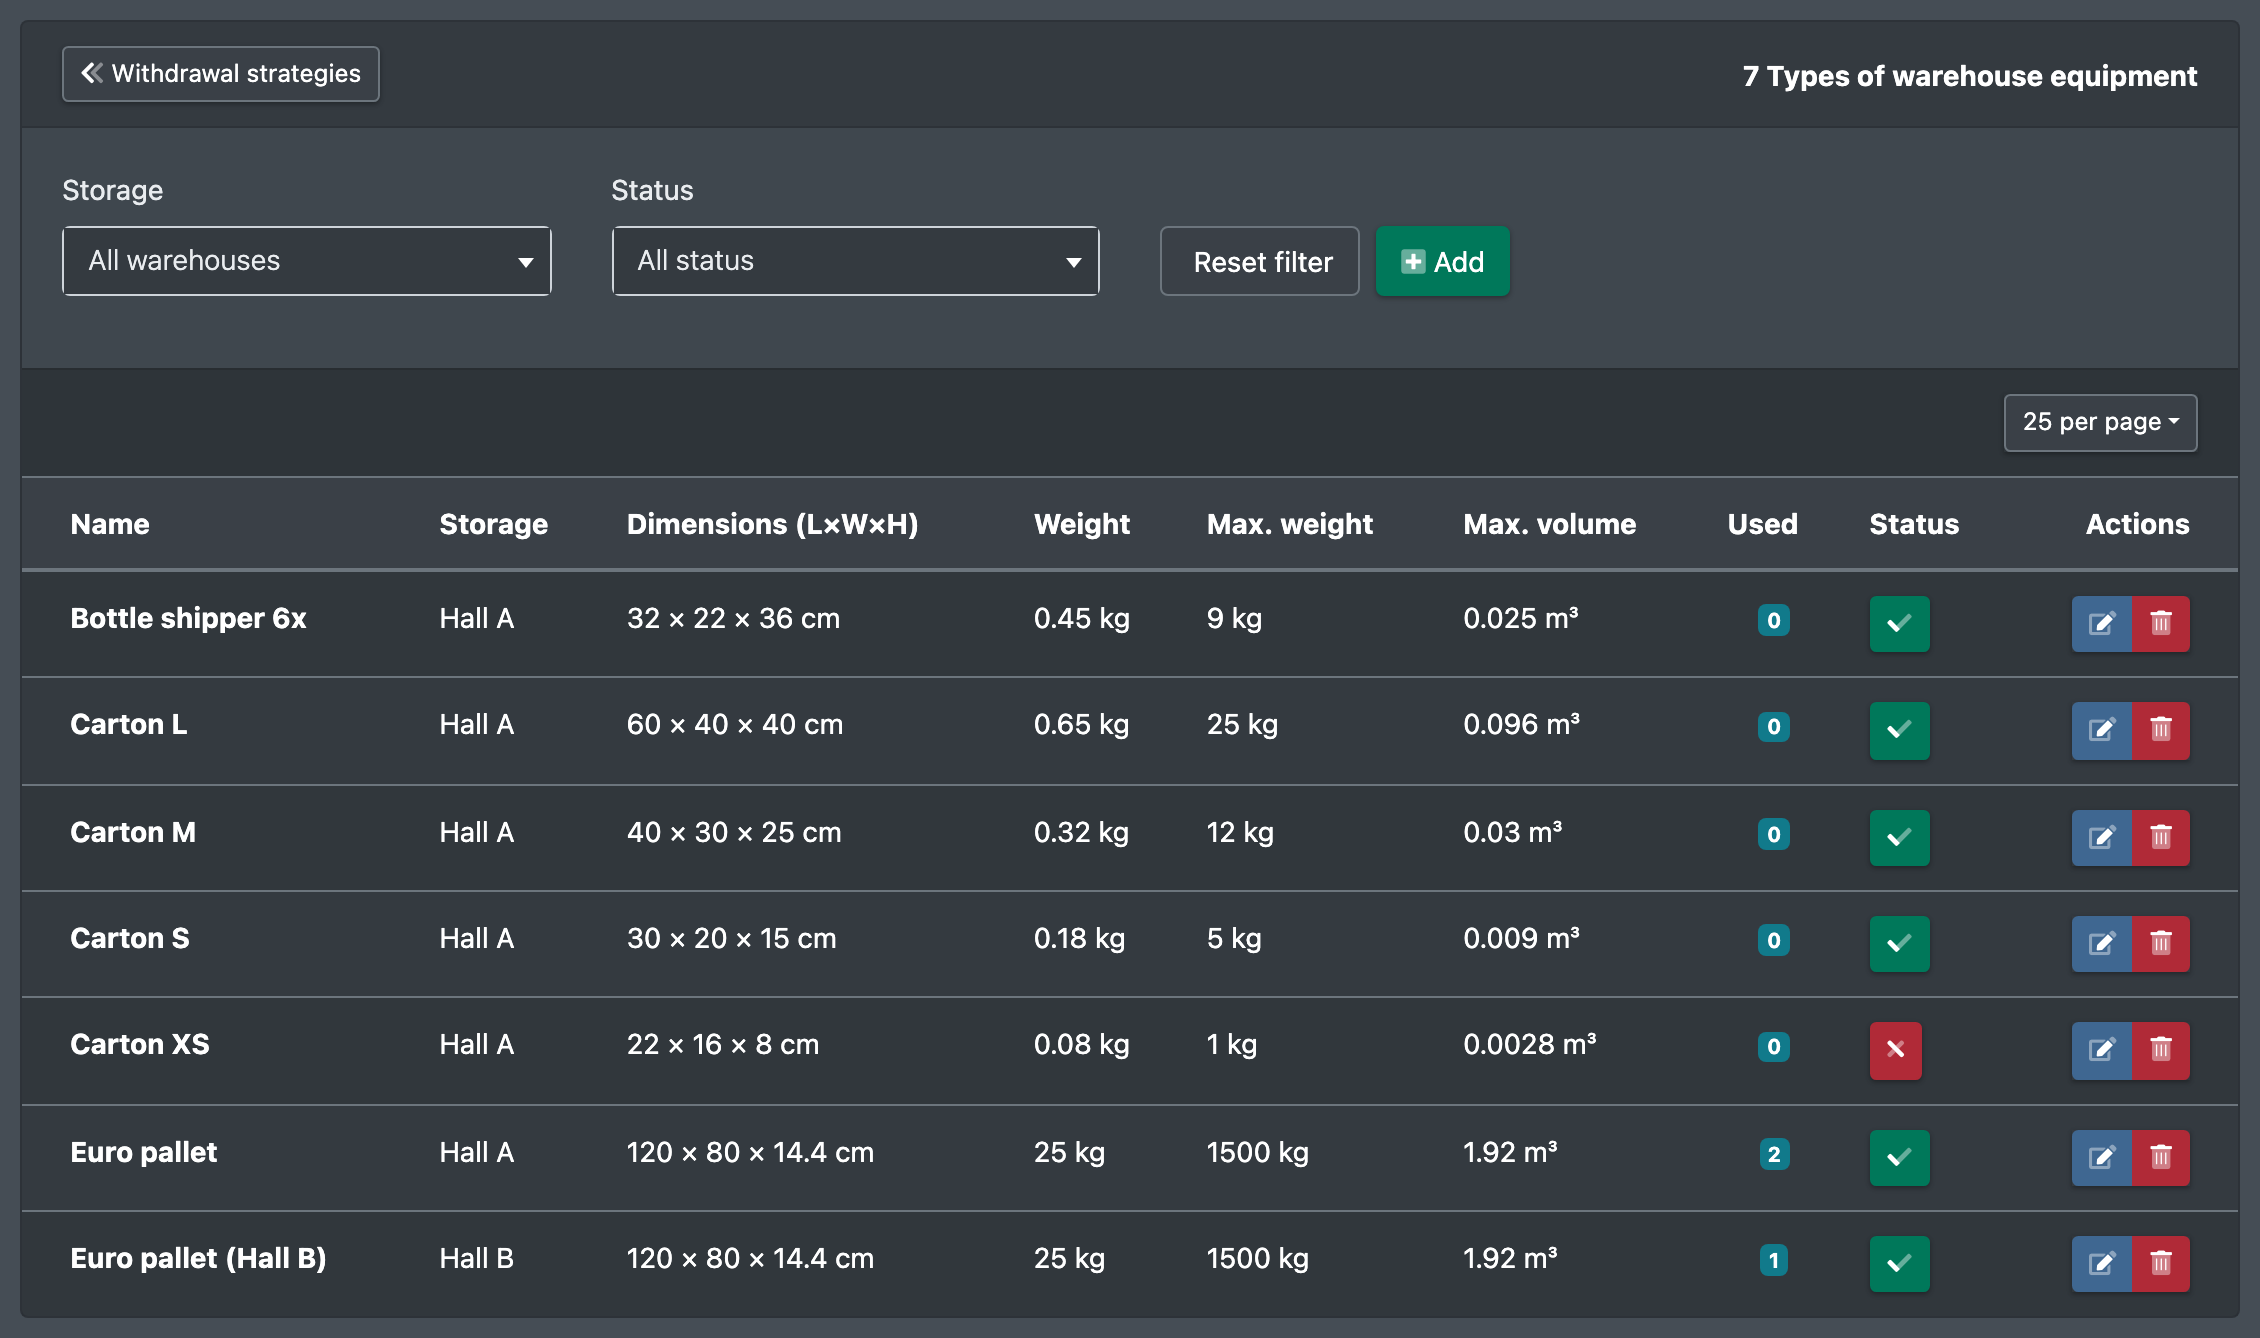Edit the Bottle shipper 6x entry
Viewport: 2260px width, 1338px height.
pos(2101,624)
